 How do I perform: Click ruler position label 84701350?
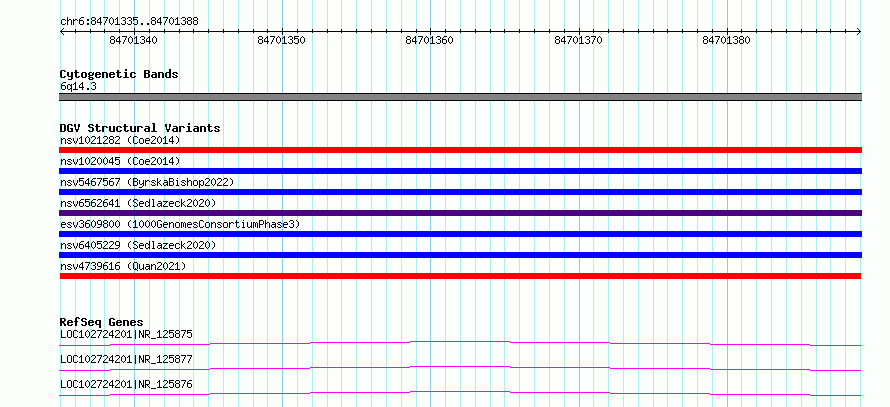point(282,40)
